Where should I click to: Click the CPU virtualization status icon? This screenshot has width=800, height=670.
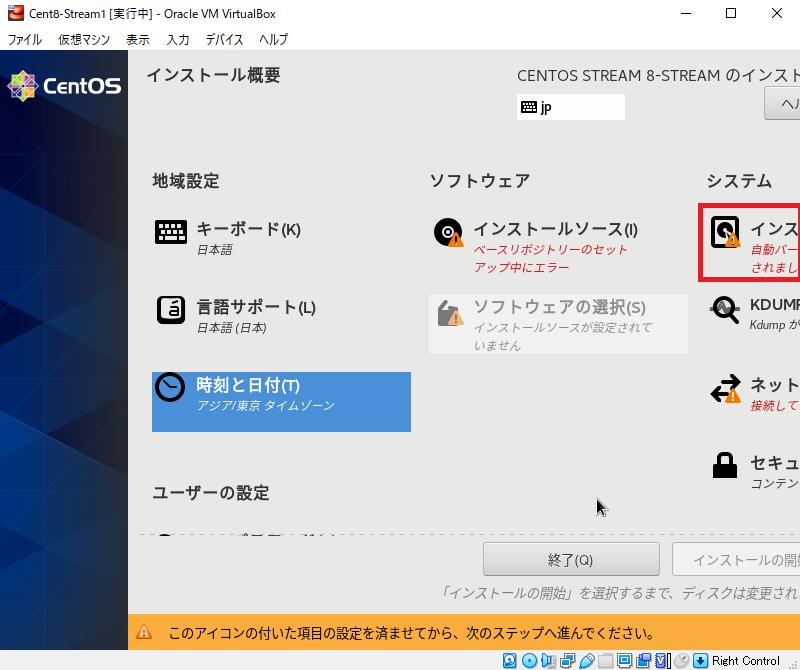[x=662, y=661]
